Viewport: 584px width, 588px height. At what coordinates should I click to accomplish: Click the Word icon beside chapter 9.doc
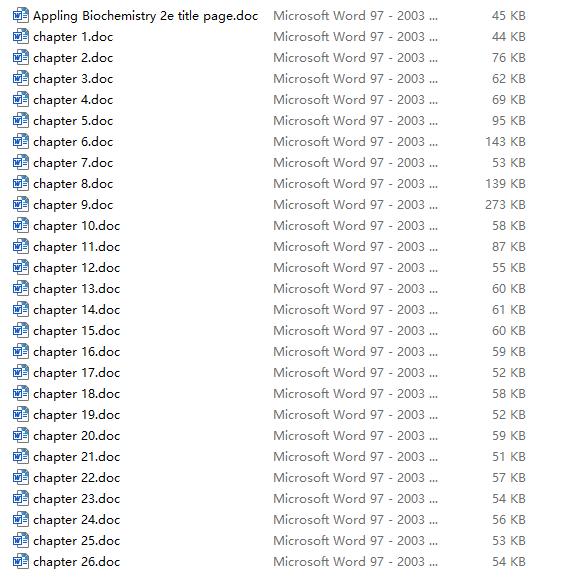click(x=21, y=204)
